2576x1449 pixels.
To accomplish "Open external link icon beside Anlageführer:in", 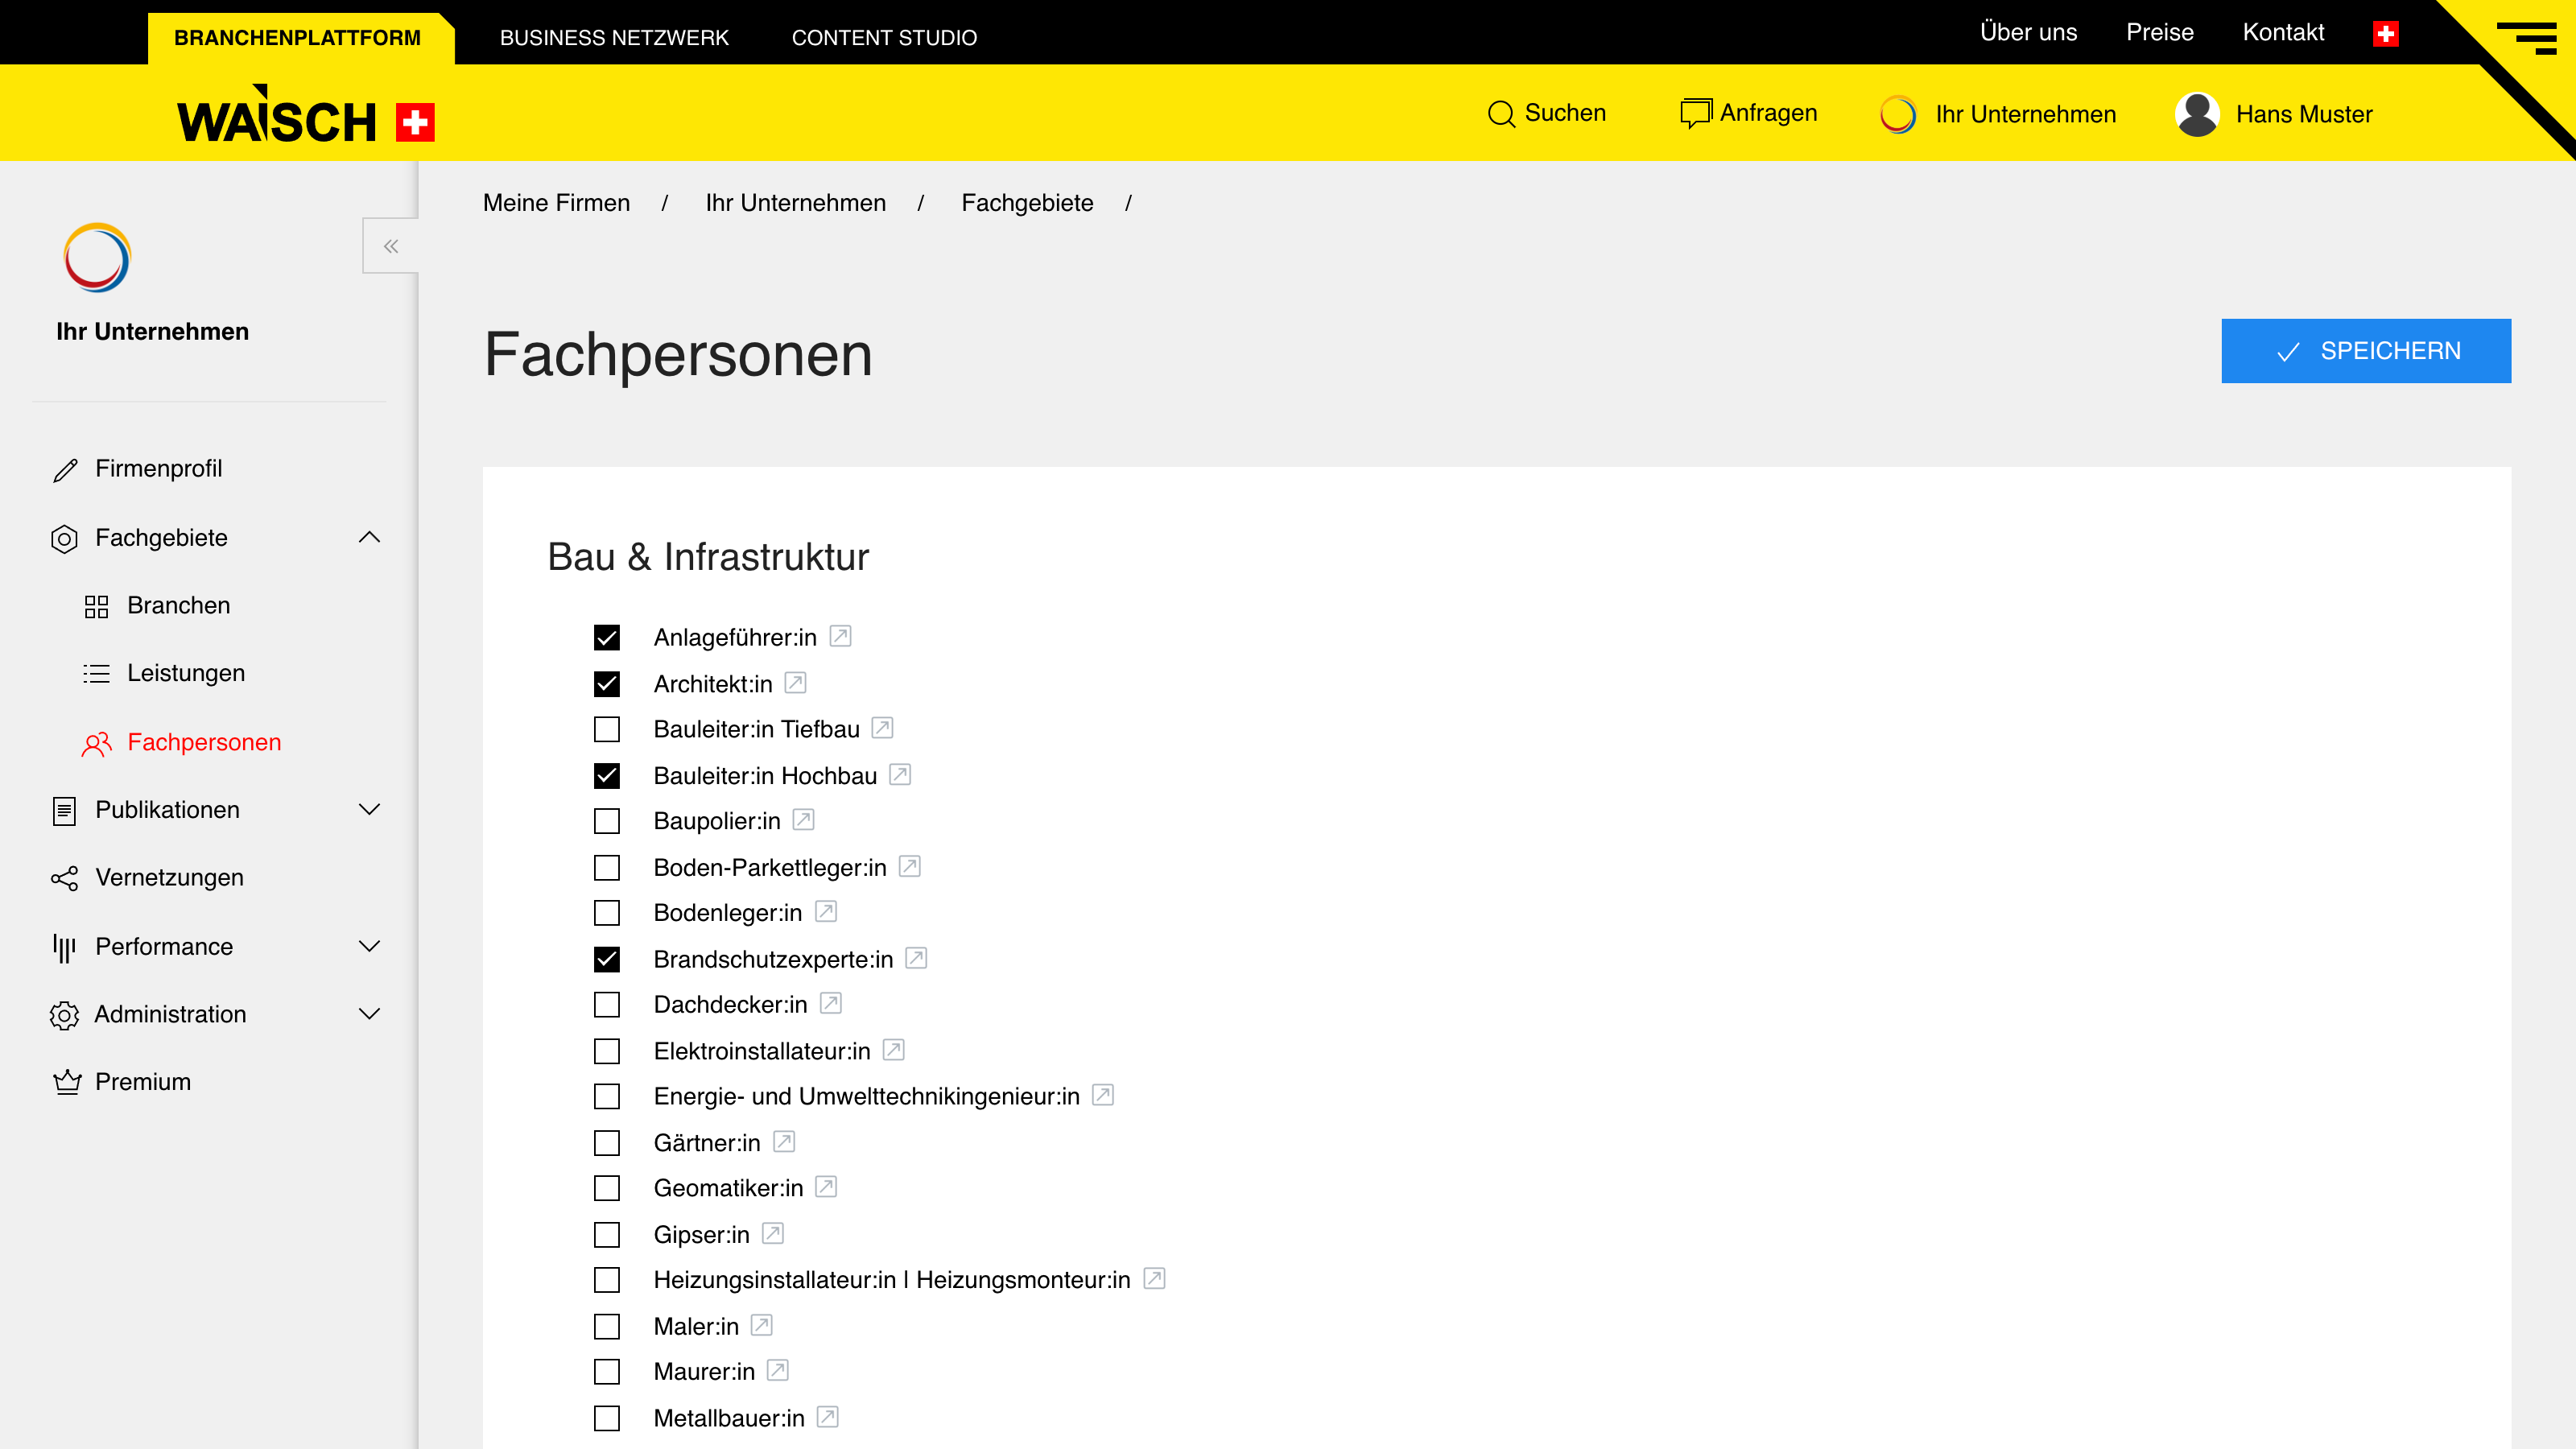I will click(x=840, y=636).
